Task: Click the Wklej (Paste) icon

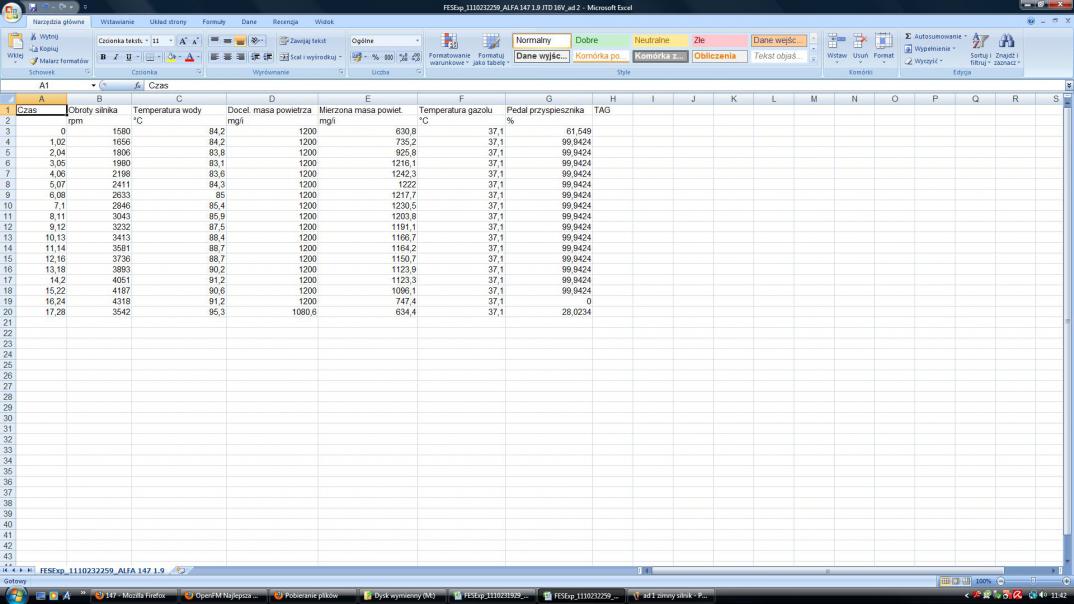Action: pos(15,42)
